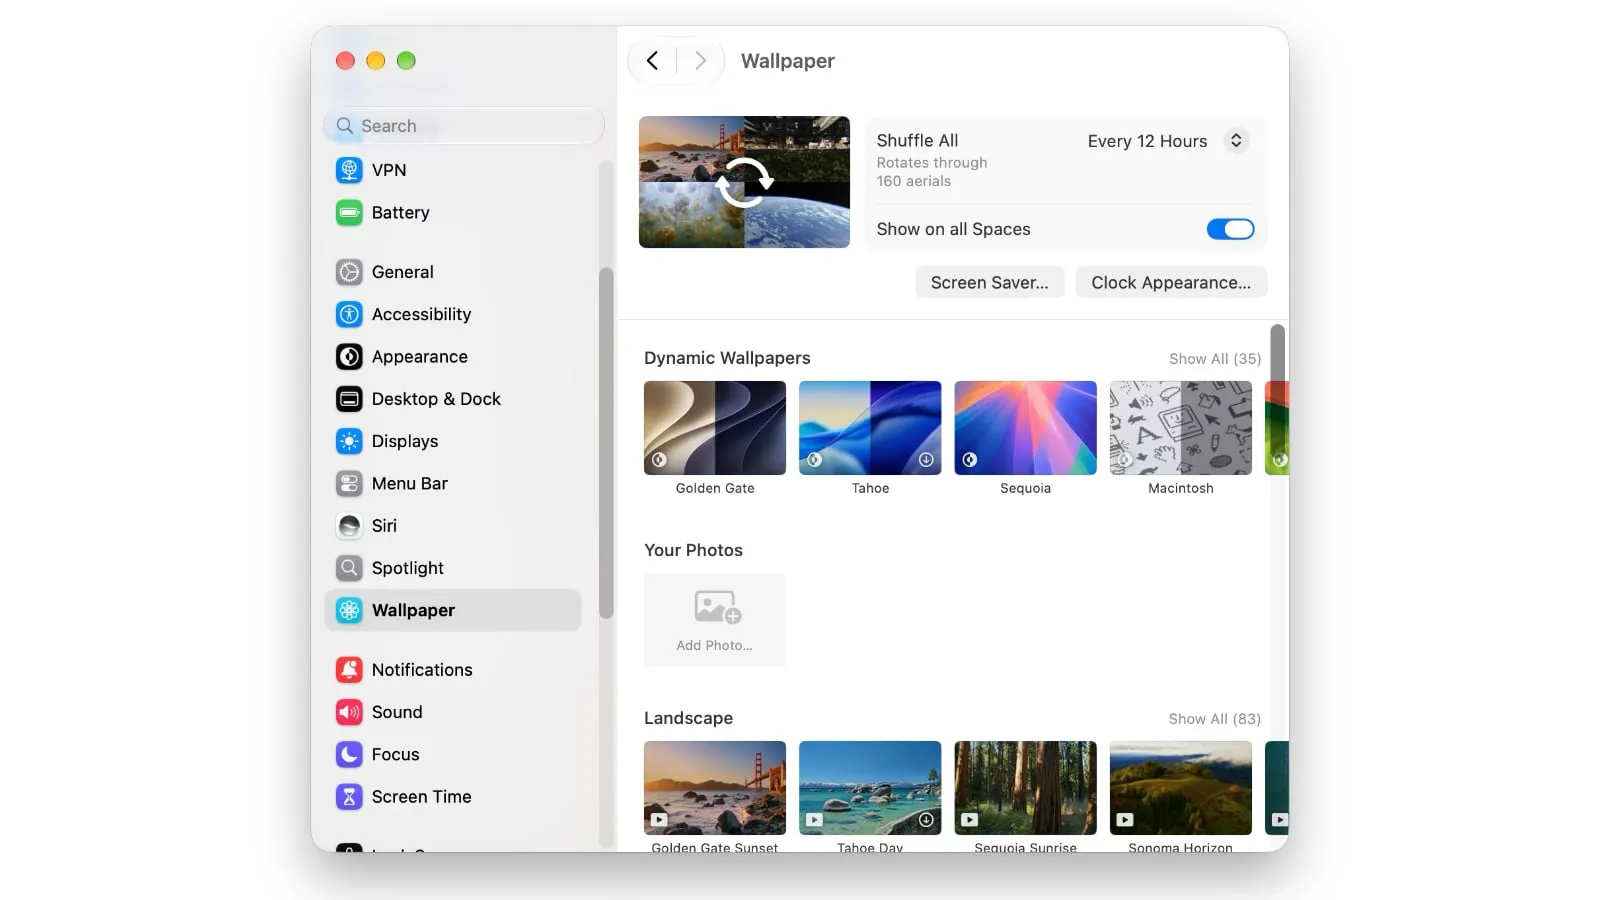Select the Sequoia Sunrise landscape thumbnail
The image size is (1600, 900).
[1025, 788]
